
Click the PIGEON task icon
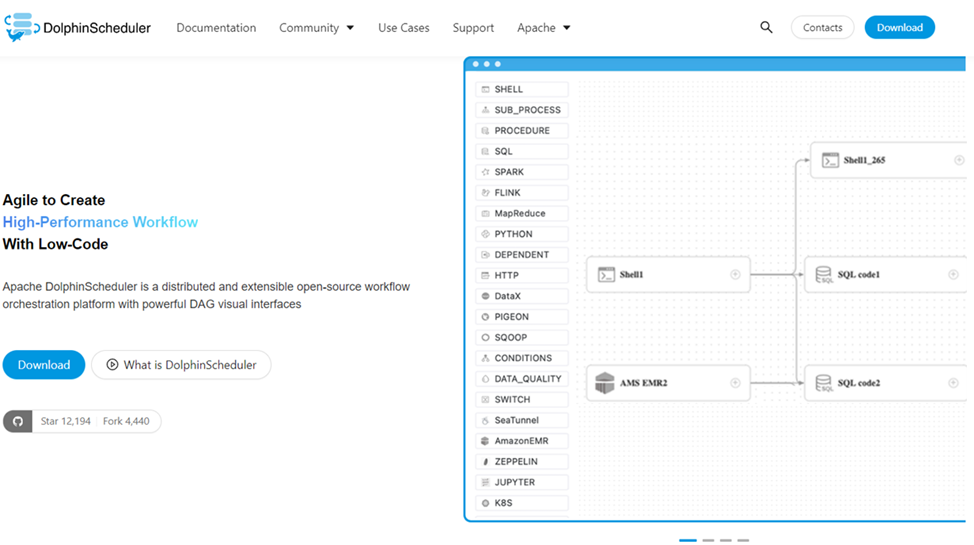(x=486, y=317)
